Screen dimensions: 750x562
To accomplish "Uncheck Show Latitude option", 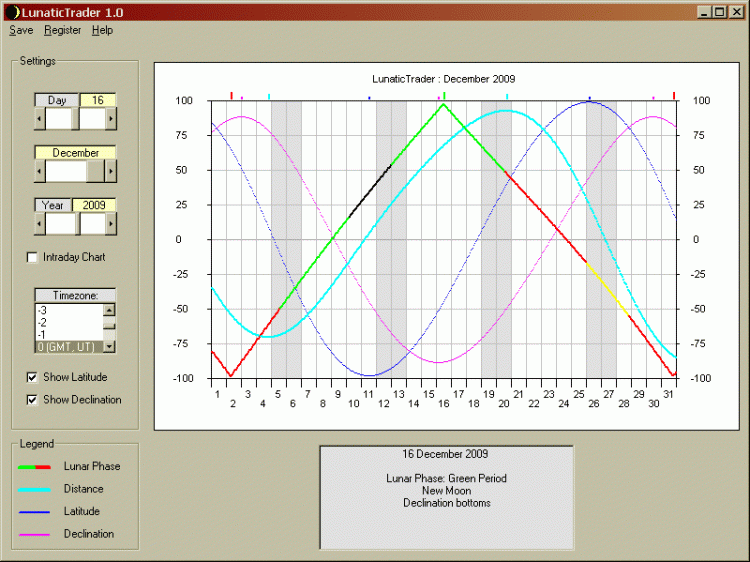I will pyautogui.click(x=33, y=378).
